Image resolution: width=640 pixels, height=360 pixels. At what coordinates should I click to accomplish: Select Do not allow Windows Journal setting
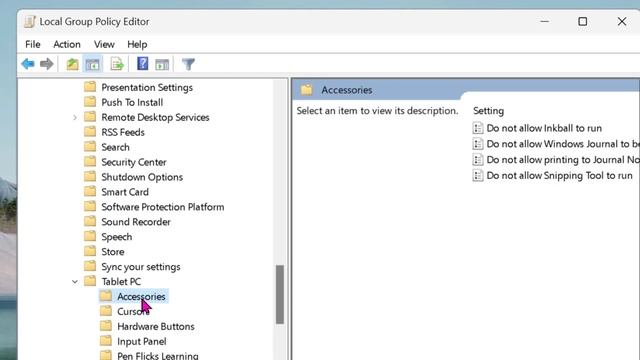click(563, 144)
